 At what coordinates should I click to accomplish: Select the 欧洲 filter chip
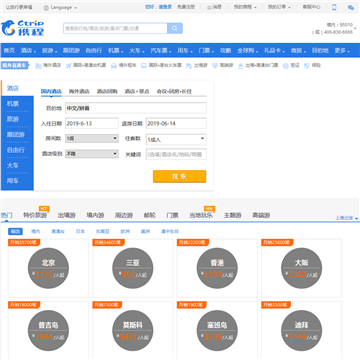pyautogui.click(x=125, y=231)
